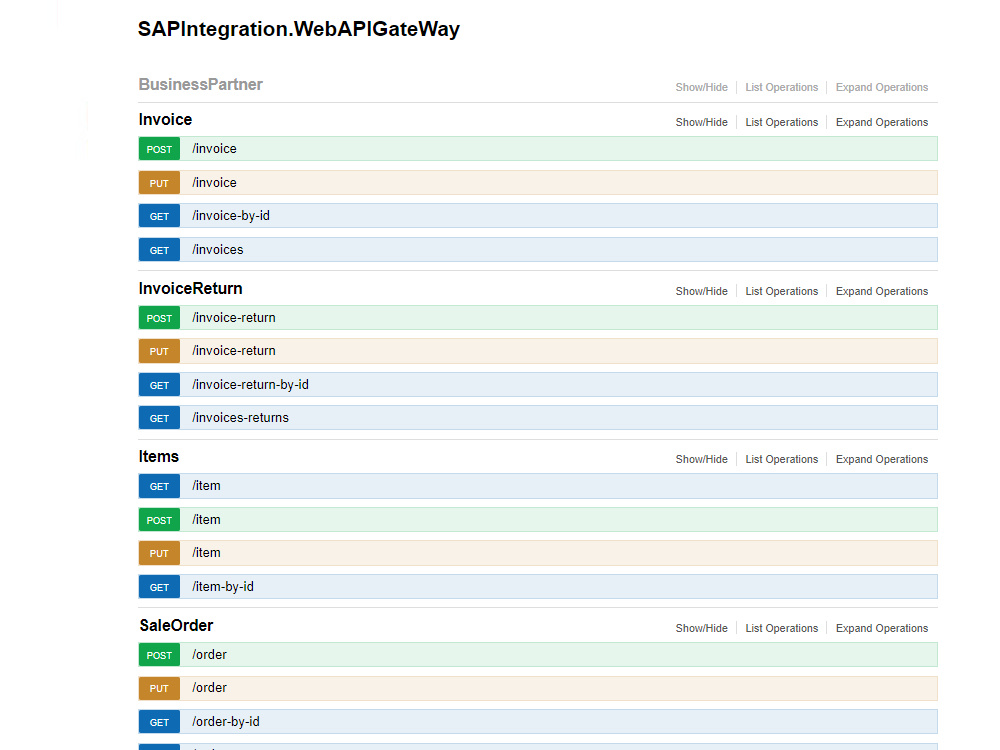Expand the BusinessPartner section heading

[200, 84]
